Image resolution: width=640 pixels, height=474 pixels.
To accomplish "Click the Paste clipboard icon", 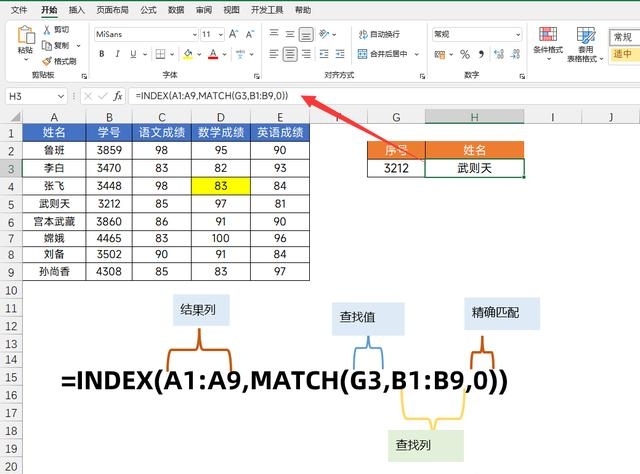I will [x=26, y=35].
